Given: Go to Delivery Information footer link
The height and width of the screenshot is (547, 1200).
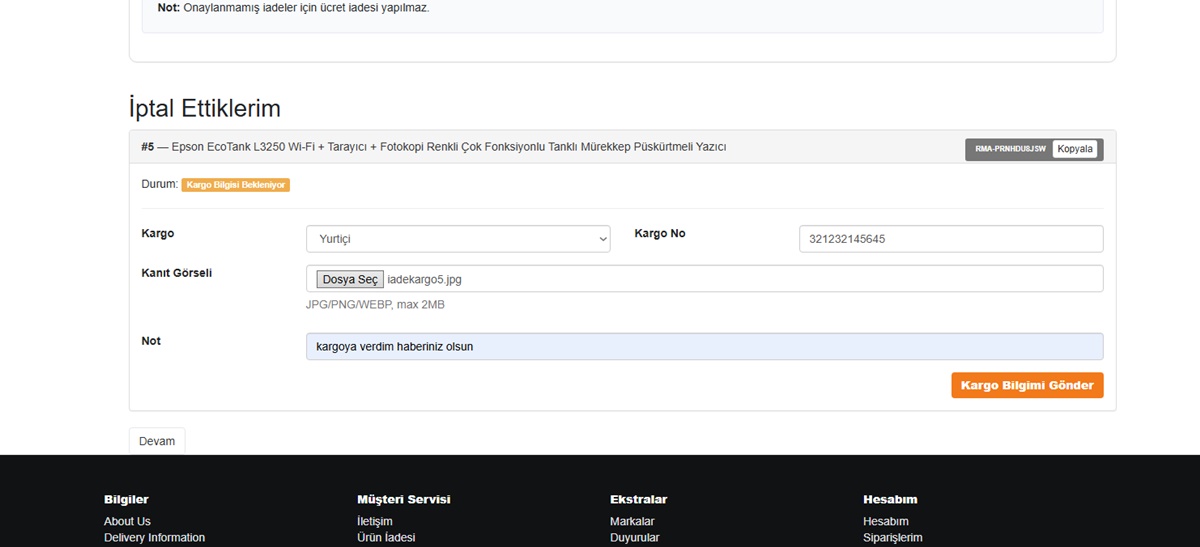Looking at the screenshot, I should [154, 538].
